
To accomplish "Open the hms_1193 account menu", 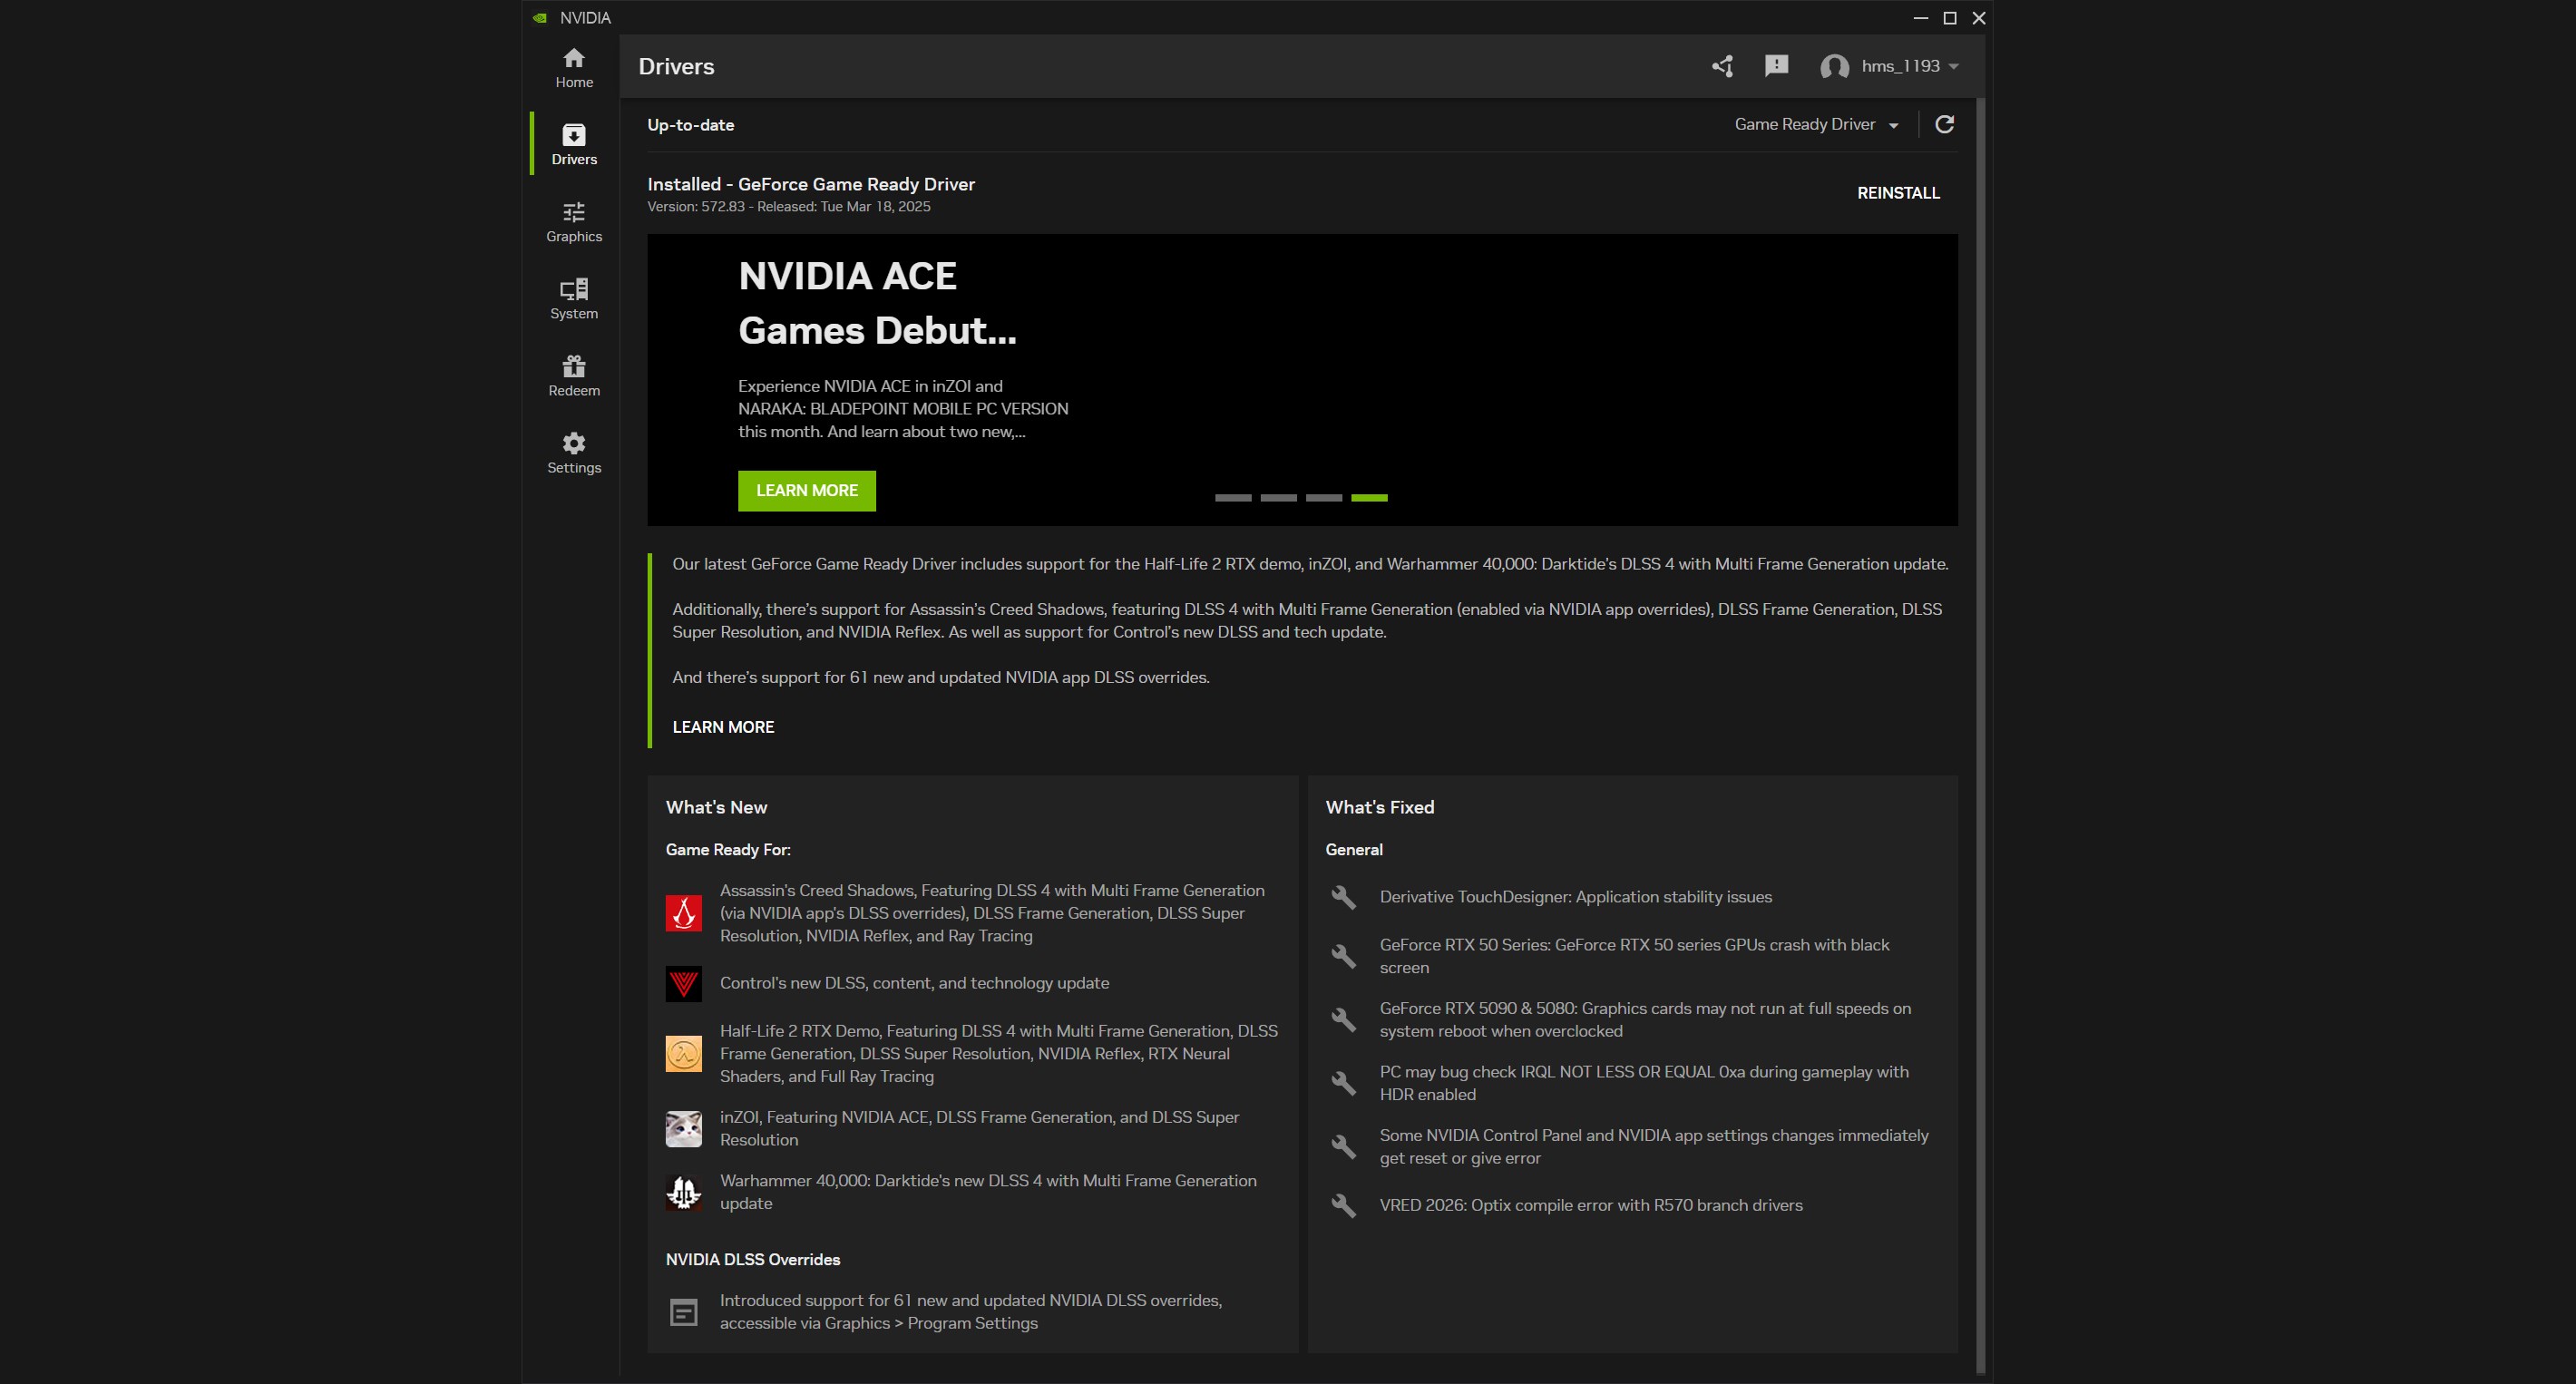I will pos(1889,66).
